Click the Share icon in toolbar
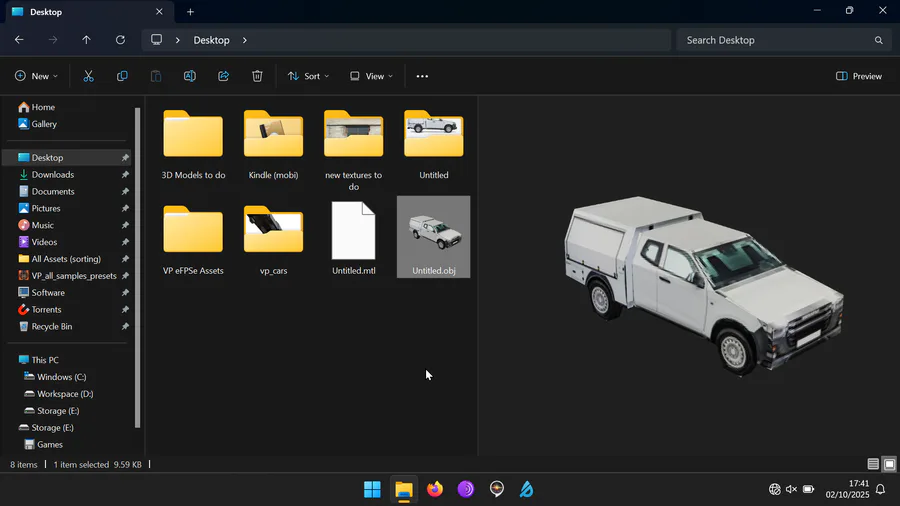The image size is (900, 506). [223, 76]
